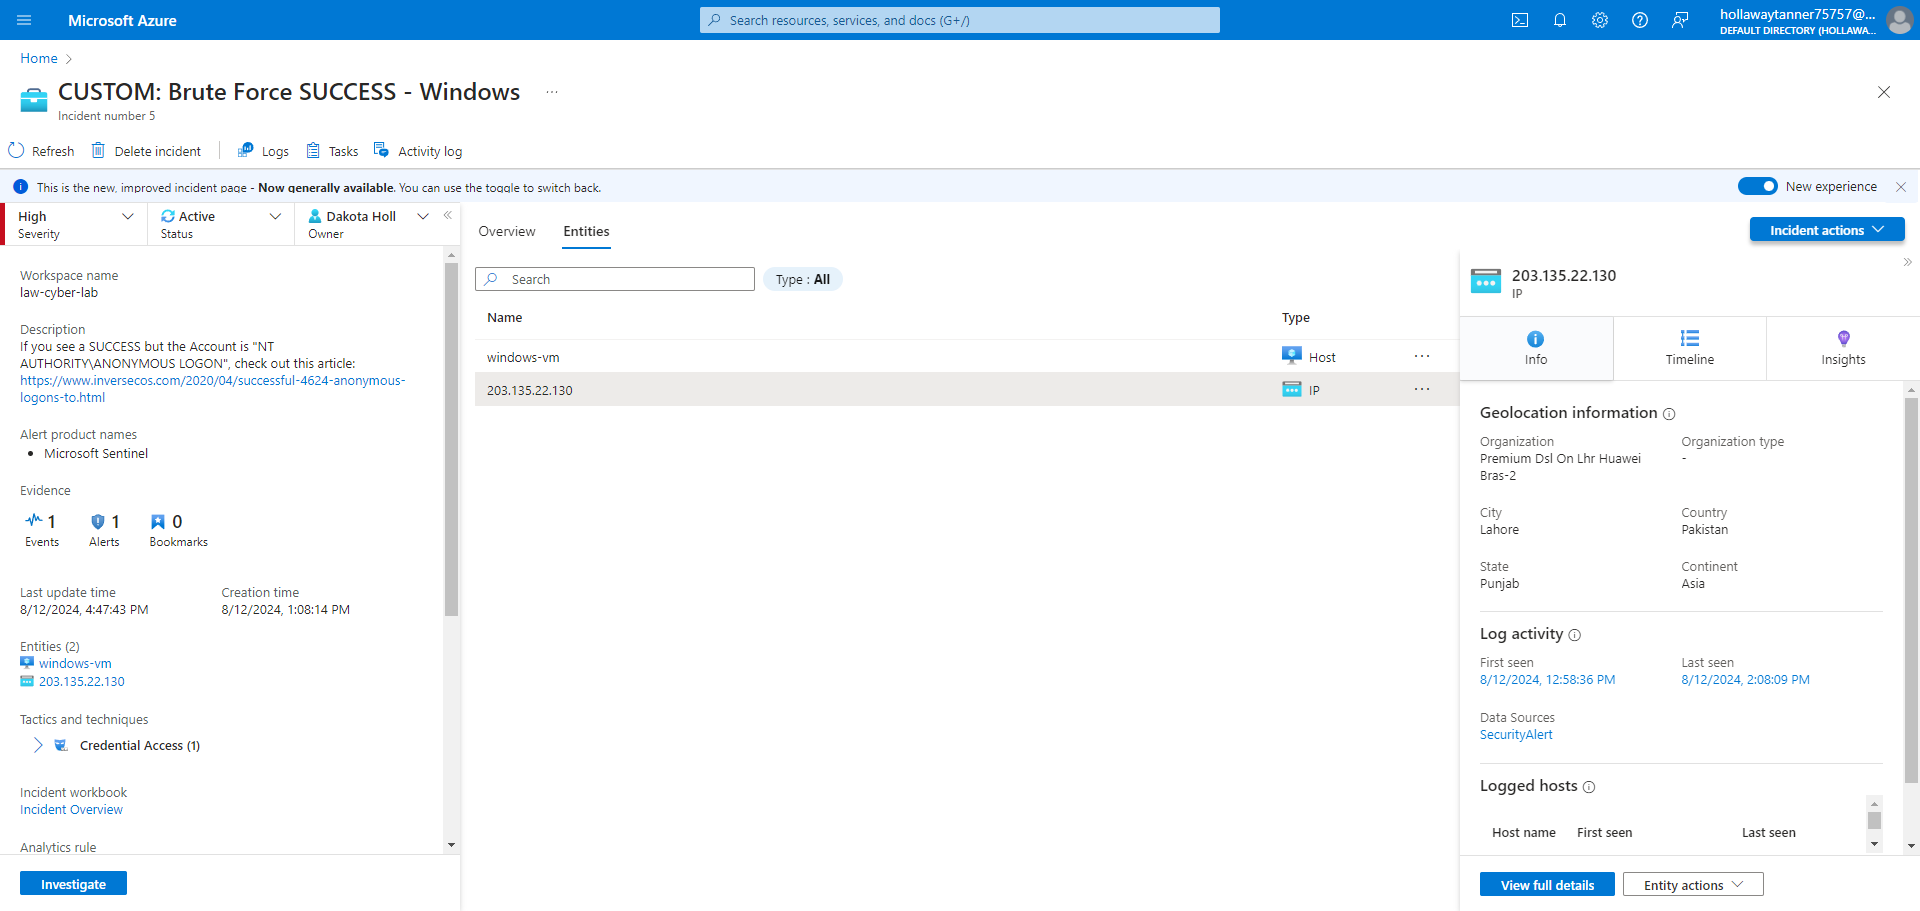This screenshot has width=1920, height=911.
Task: Open the ellipsis next to incident title
Action: point(552,92)
